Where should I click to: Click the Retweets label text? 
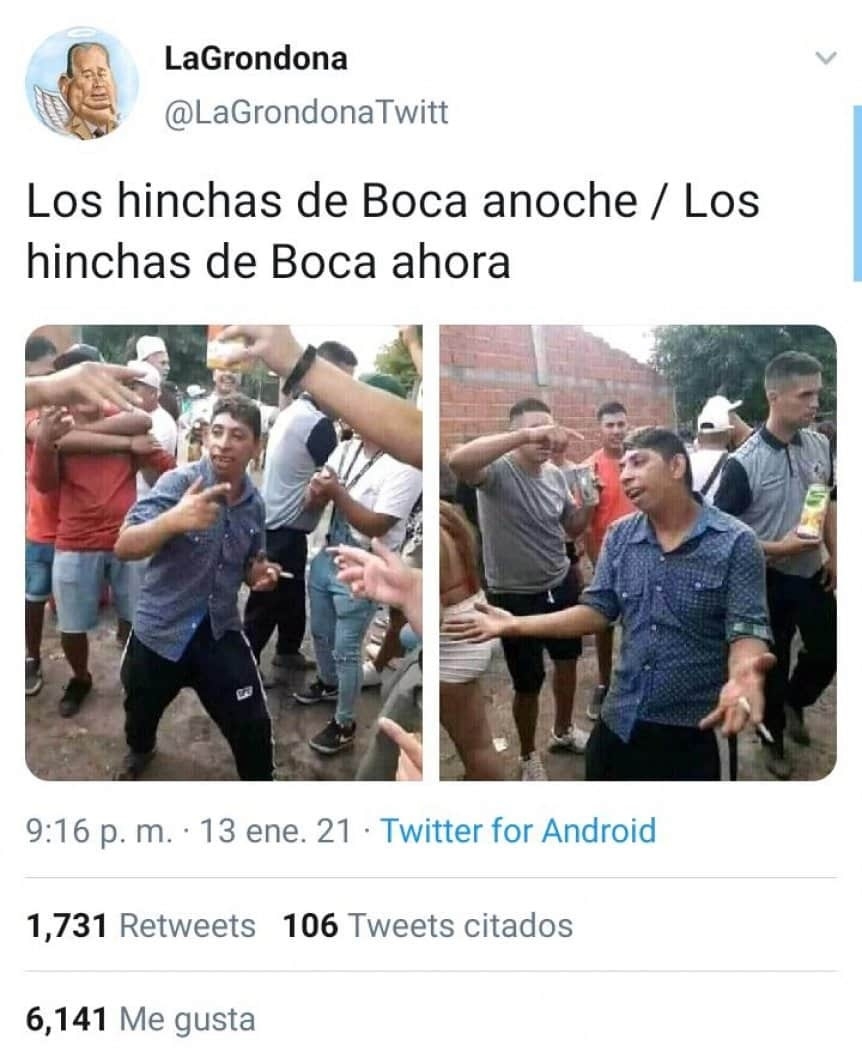click(x=187, y=926)
